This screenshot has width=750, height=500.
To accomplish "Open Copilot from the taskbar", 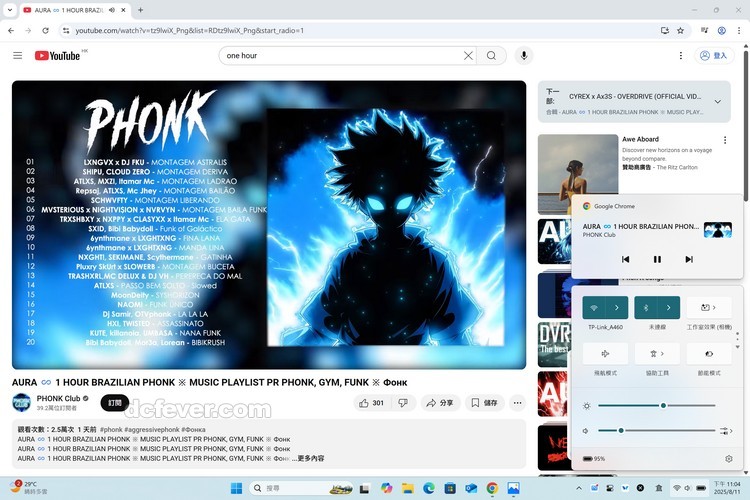I will (x=386, y=488).
